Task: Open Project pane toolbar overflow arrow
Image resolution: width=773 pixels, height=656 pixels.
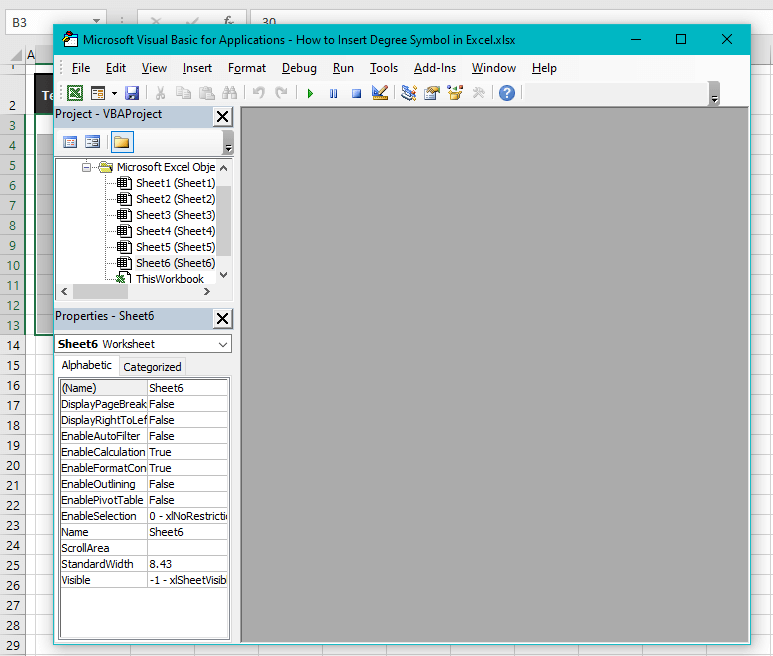Action: pyautogui.click(x=228, y=143)
